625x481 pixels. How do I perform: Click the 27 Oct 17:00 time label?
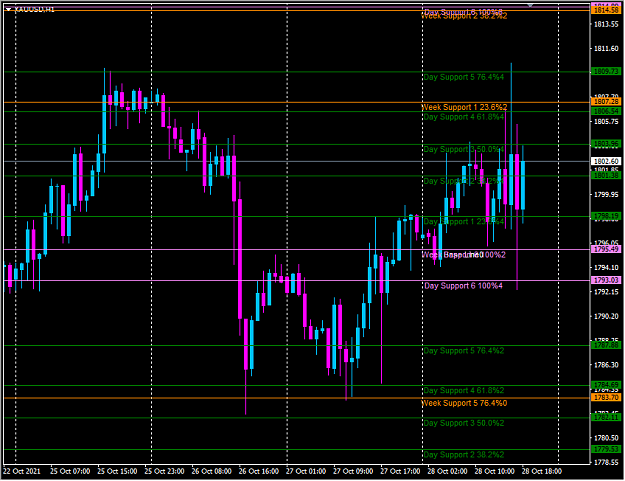pos(400,471)
